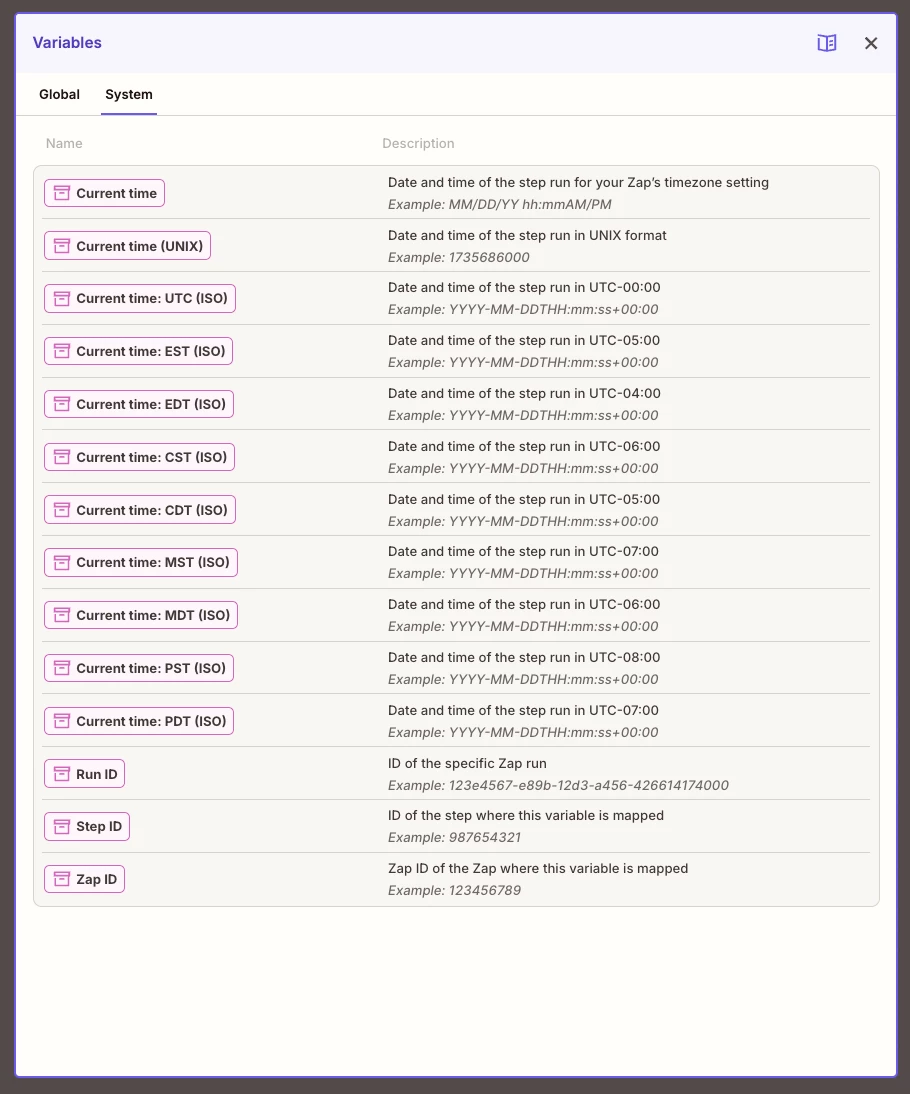Click the MST (ISO) variable icon
This screenshot has height=1094, width=910.
(x=62, y=562)
